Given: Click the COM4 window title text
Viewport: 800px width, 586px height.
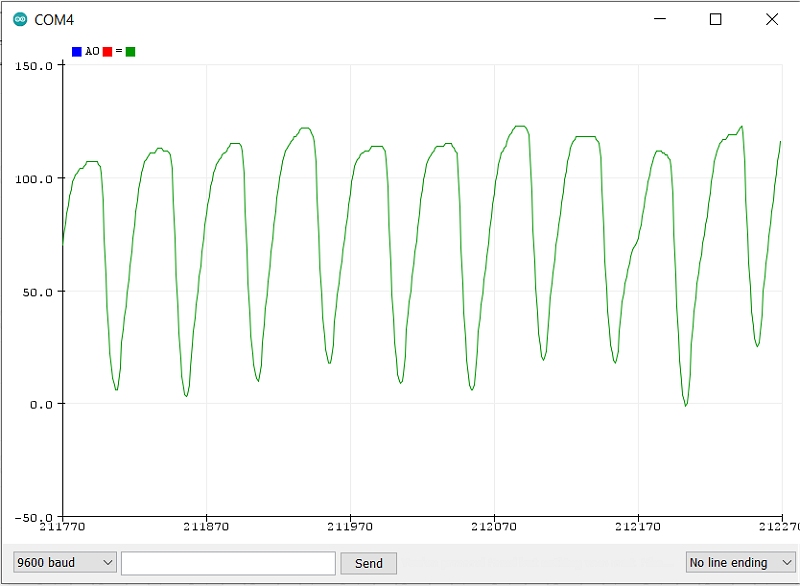Looking at the screenshot, I should point(54,20).
